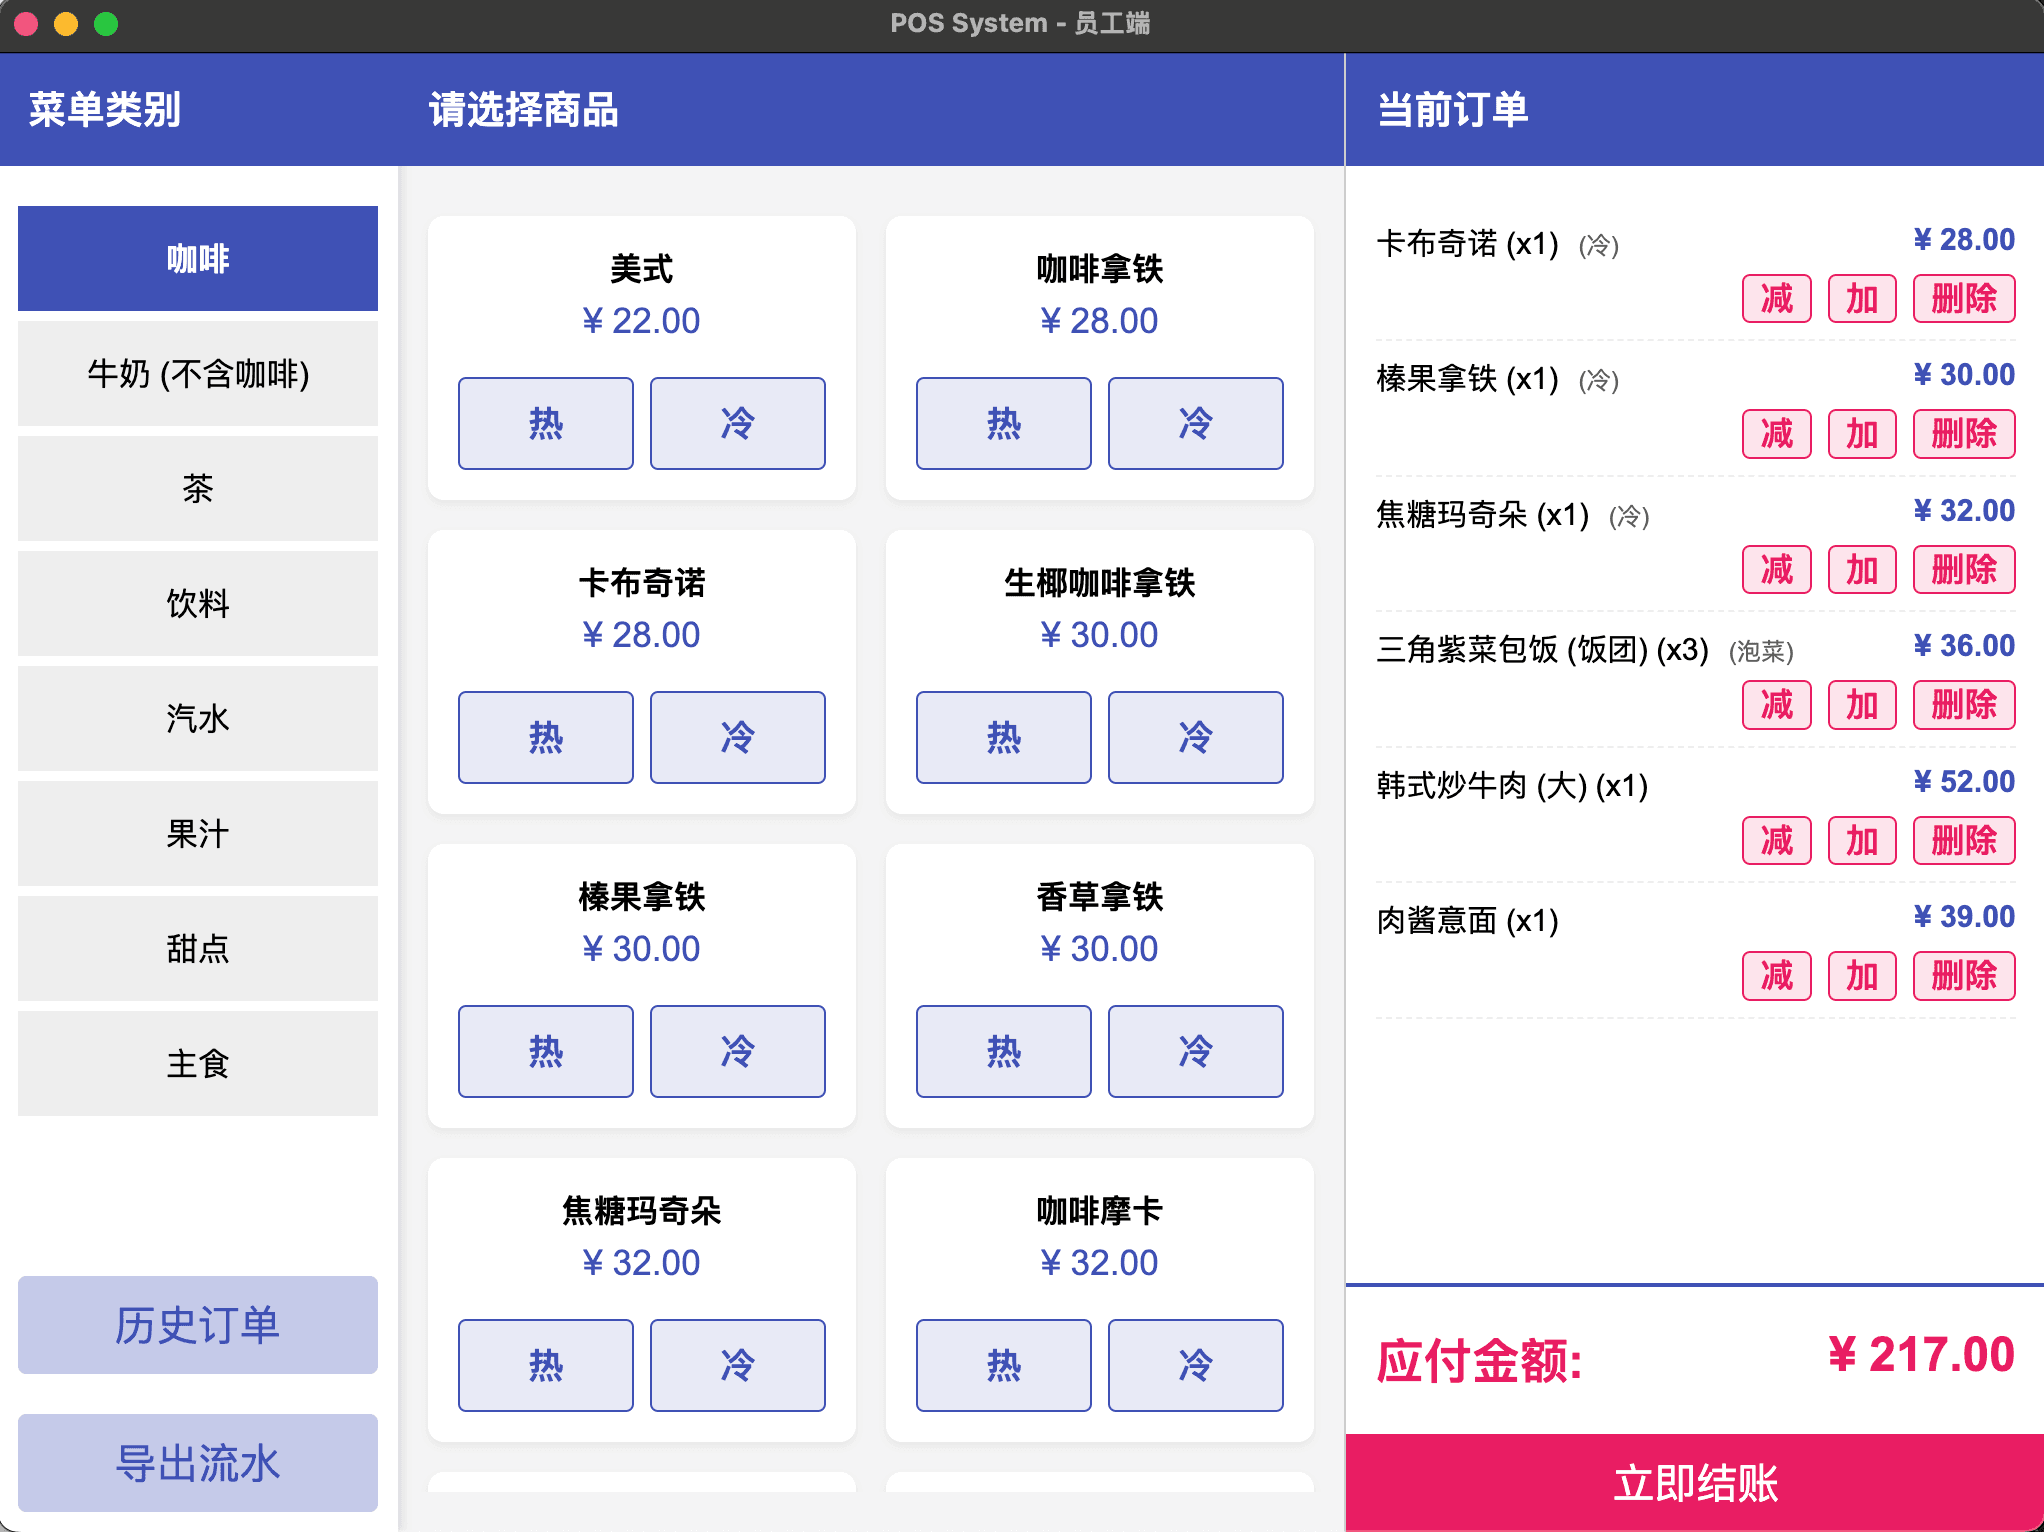This screenshot has height=1532, width=2044.
Task: Select the 热 option for 美式
Action: coord(545,423)
